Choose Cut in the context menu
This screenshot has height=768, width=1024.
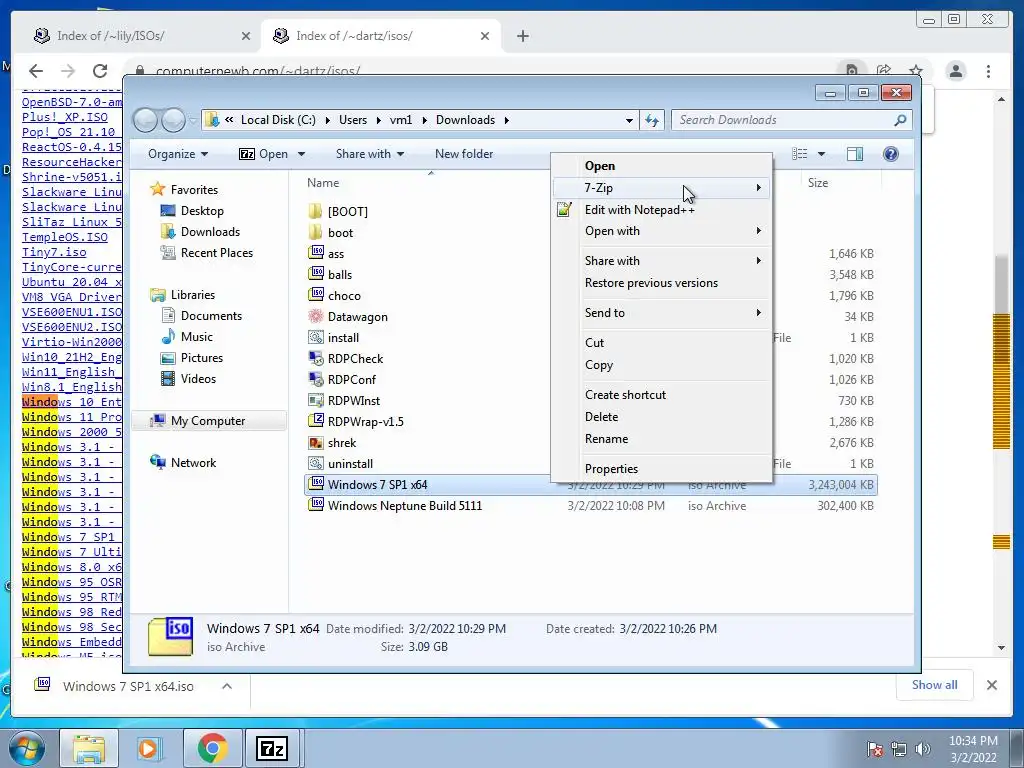(662, 343)
